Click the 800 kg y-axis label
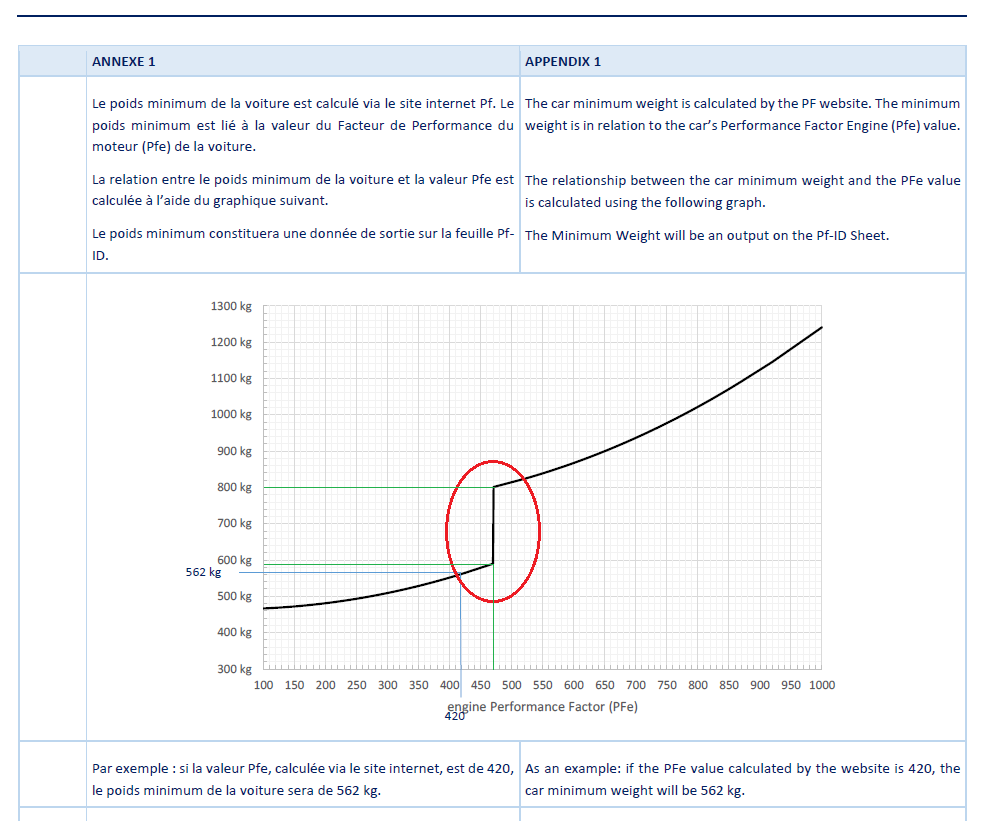986x824 pixels. 234,488
